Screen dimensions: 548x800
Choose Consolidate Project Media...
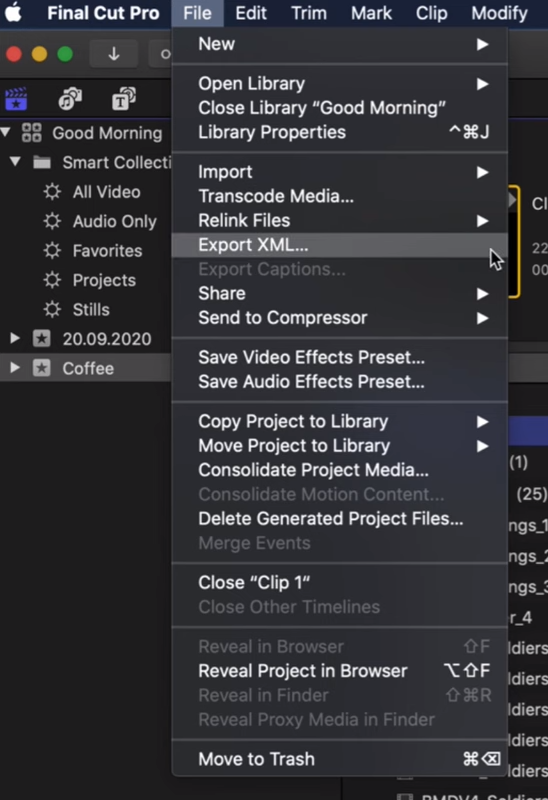pyautogui.click(x=340, y=470)
